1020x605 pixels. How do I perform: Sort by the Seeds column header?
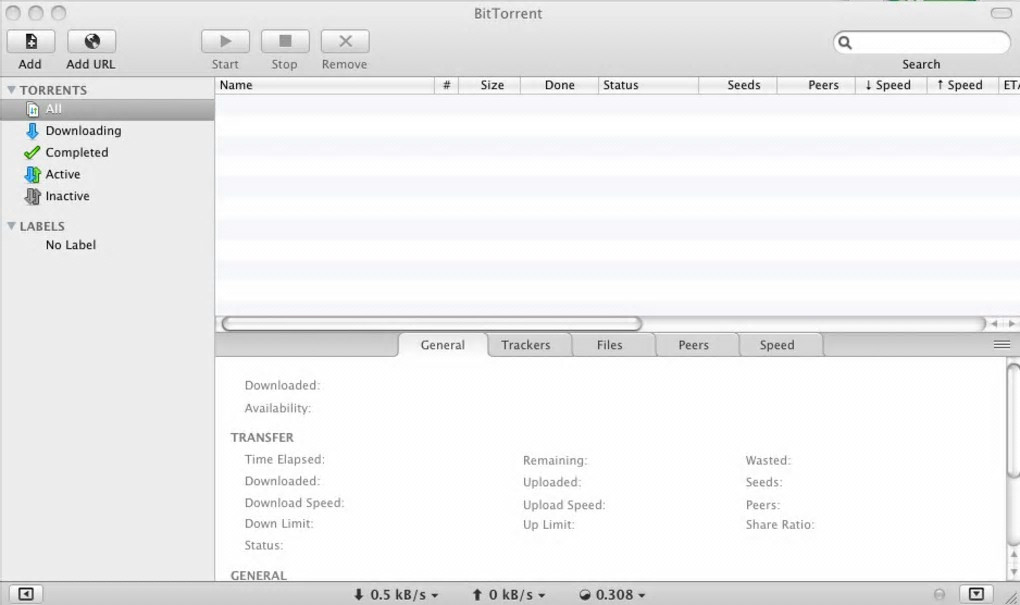point(738,85)
